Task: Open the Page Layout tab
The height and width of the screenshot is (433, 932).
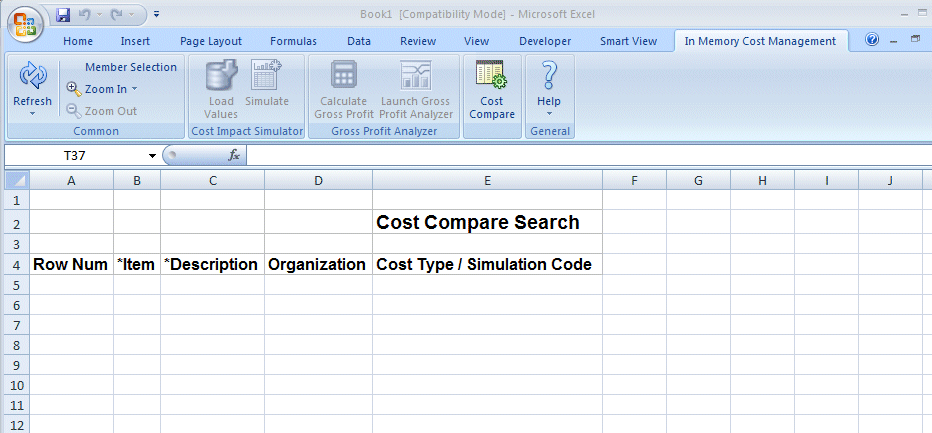Action: [x=211, y=41]
